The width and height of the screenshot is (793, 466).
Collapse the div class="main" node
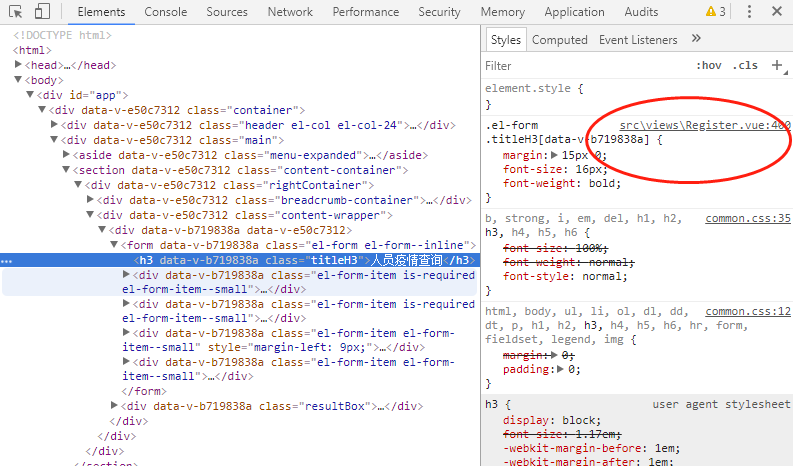[x=54, y=139]
